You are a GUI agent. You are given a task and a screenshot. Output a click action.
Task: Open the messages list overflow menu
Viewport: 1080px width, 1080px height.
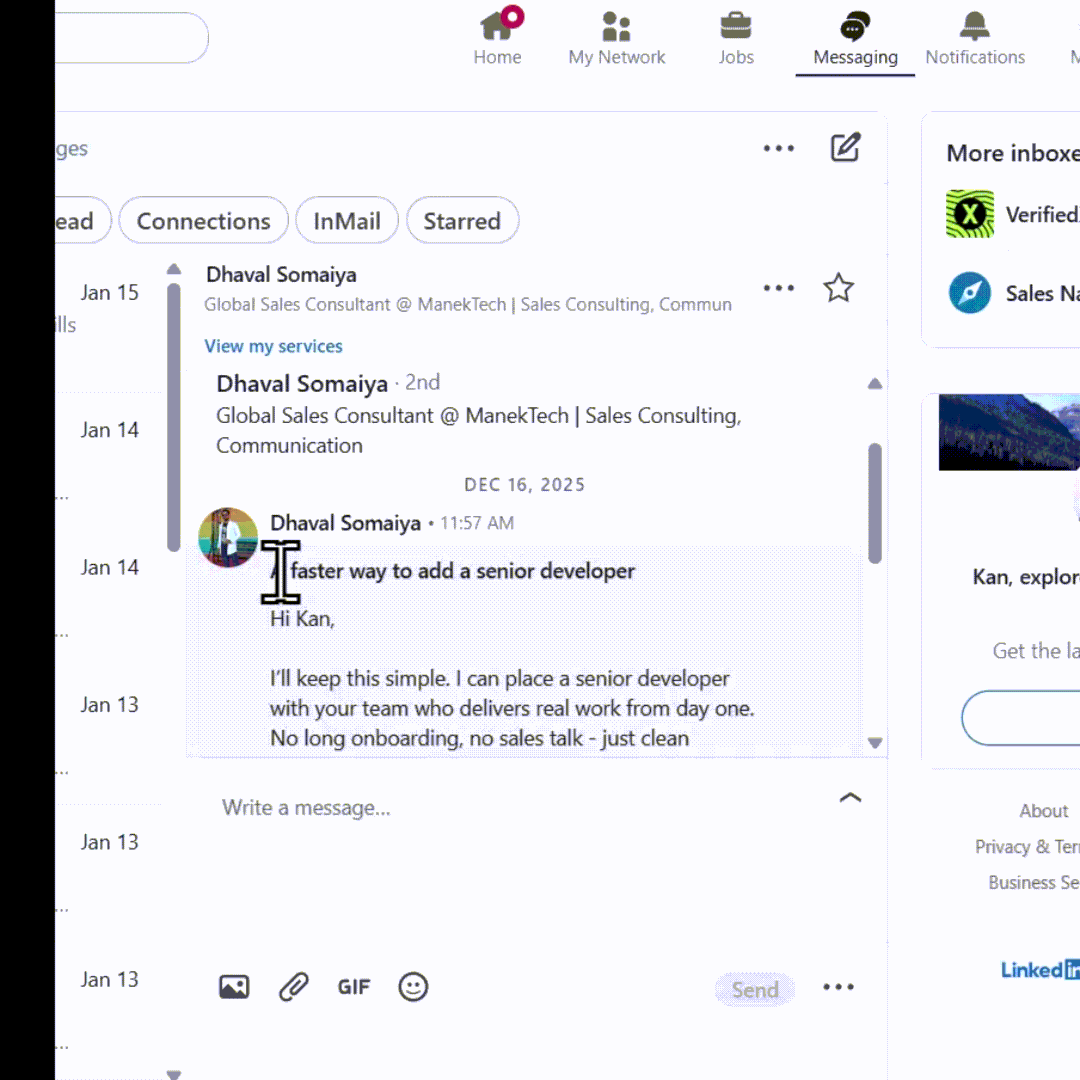pyautogui.click(x=779, y=147)
